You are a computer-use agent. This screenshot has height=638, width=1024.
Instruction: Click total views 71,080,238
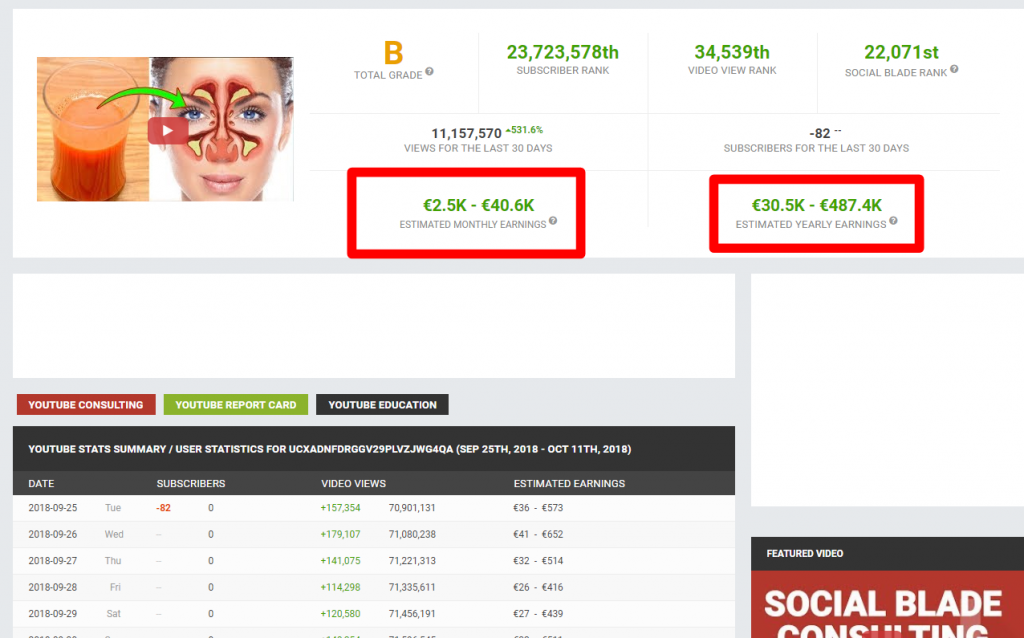[412, 534]
